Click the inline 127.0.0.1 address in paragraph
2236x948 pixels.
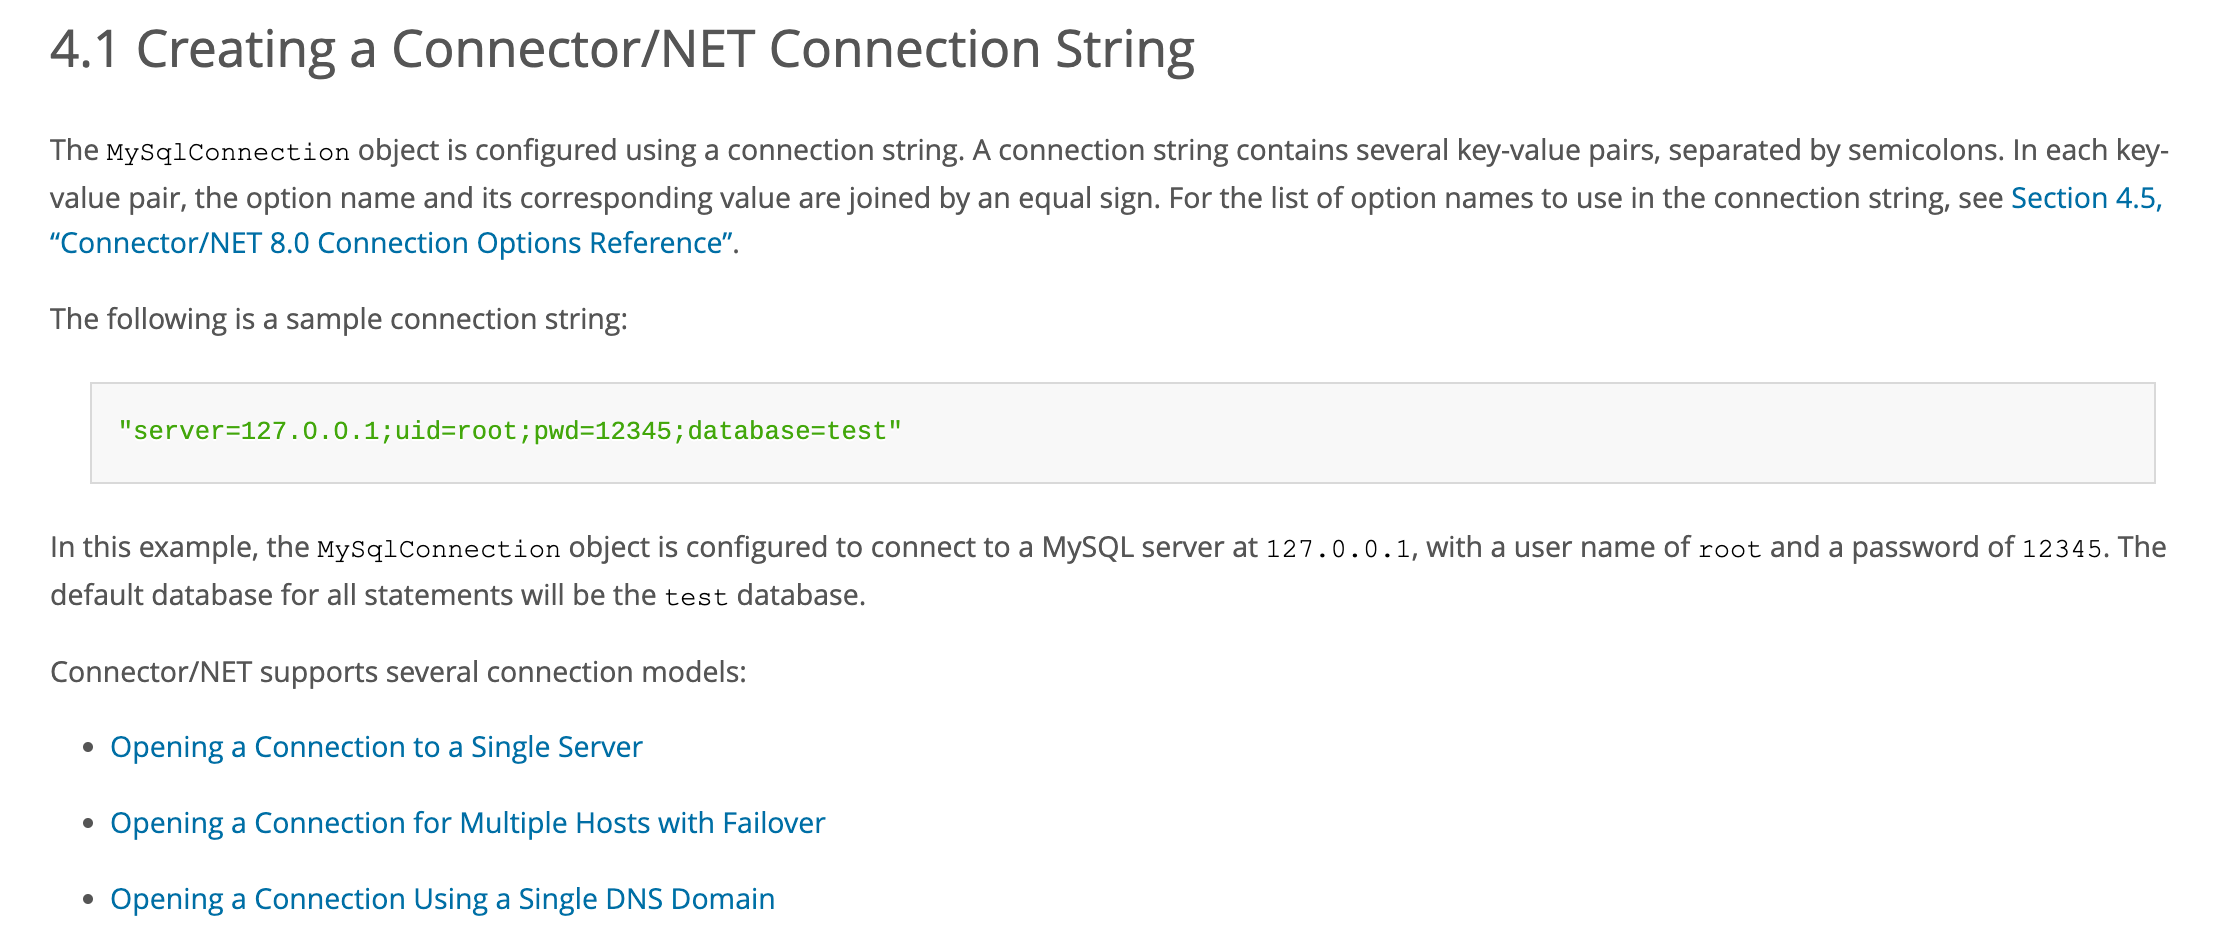(1339, 549)
